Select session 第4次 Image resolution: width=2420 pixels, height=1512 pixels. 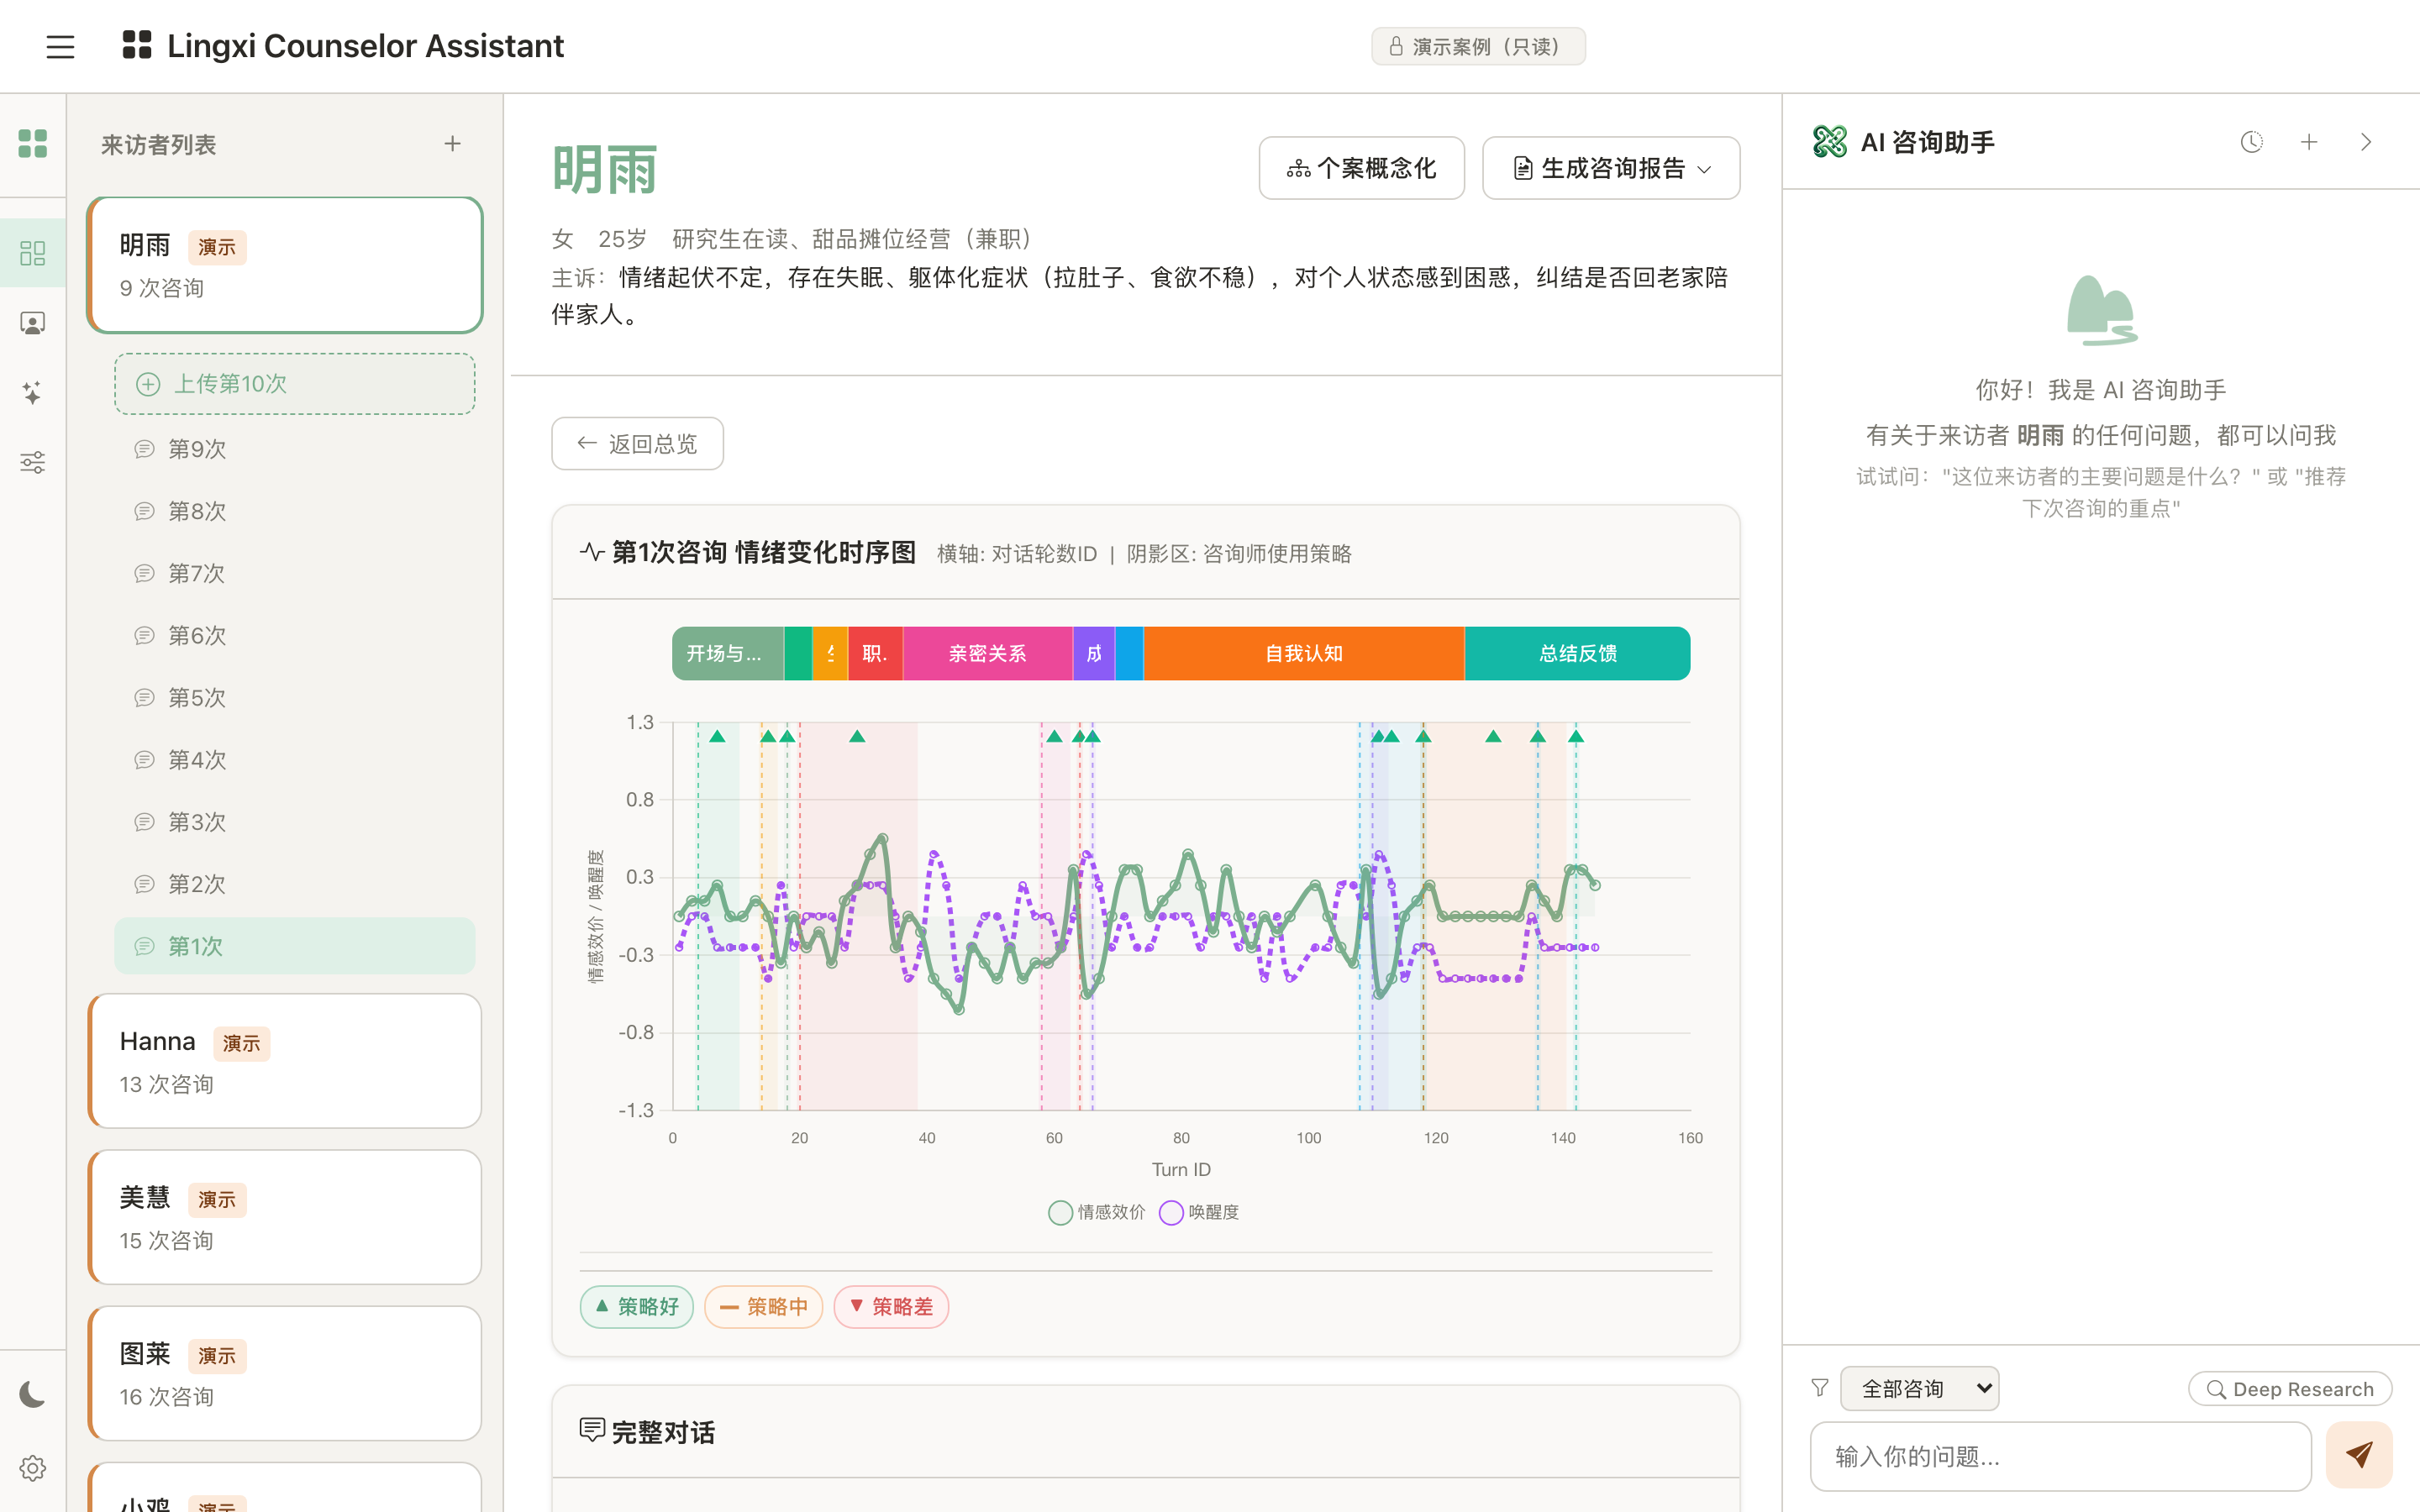pyautogui.click(x=294, y=760)
